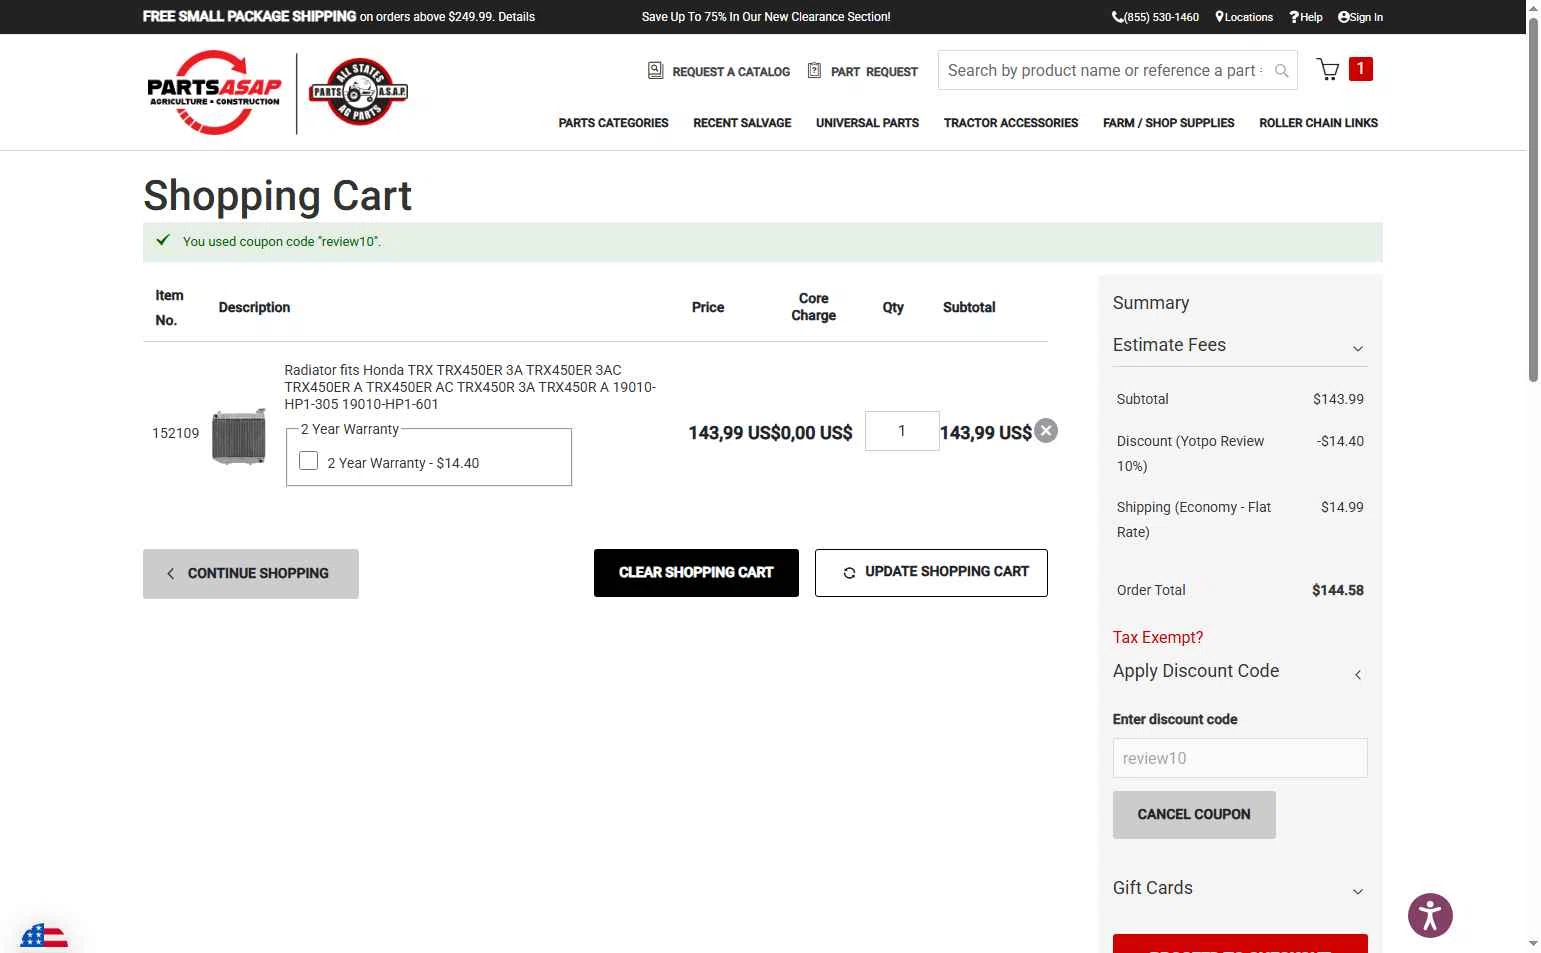Click the Clear Shopping Cart button

[x=696, y=573]
